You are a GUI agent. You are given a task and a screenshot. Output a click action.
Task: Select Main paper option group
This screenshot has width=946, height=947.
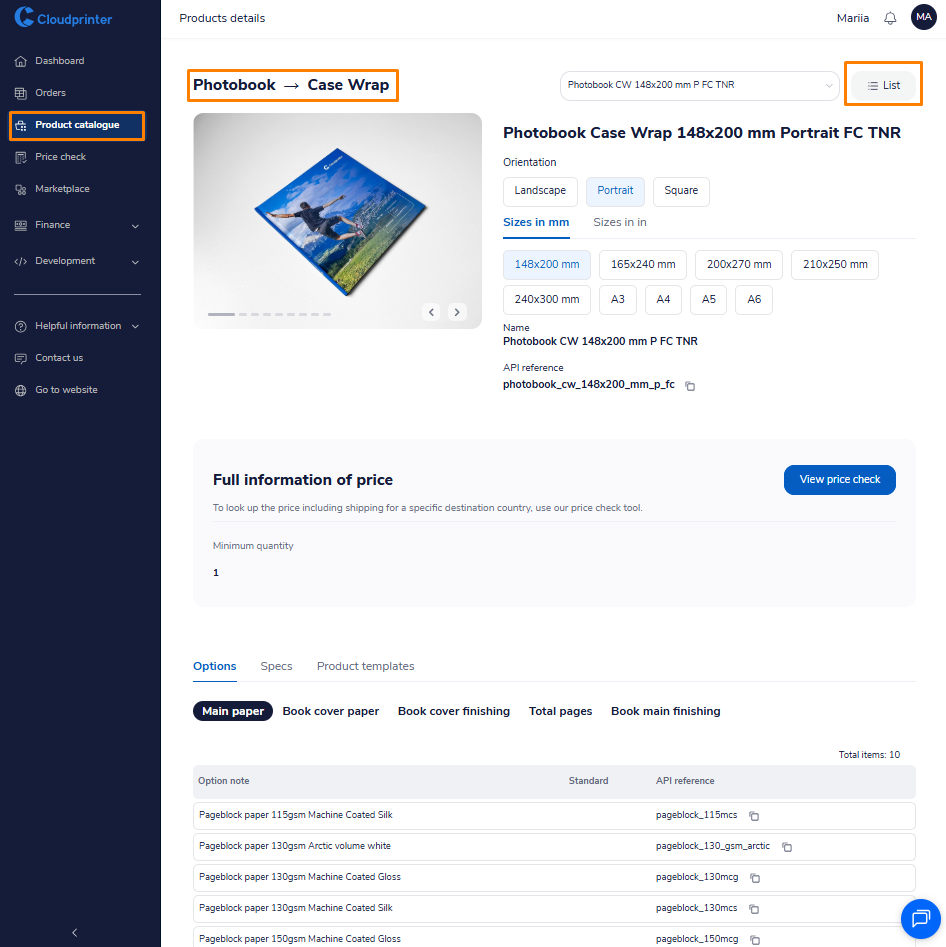(x=233, y=711)
